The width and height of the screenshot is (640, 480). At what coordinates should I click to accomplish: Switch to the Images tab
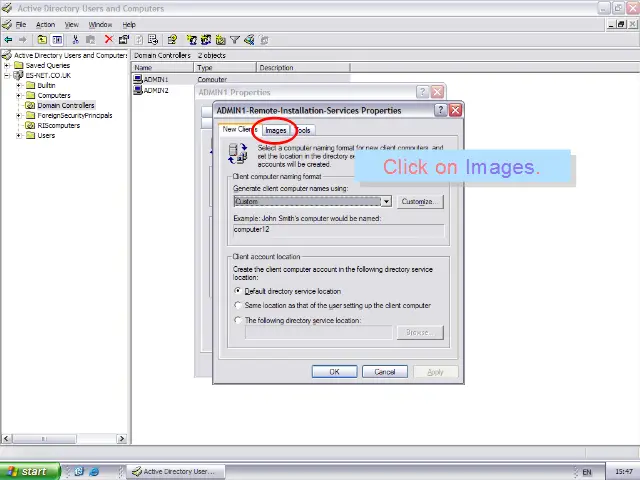tap(276, 130)
